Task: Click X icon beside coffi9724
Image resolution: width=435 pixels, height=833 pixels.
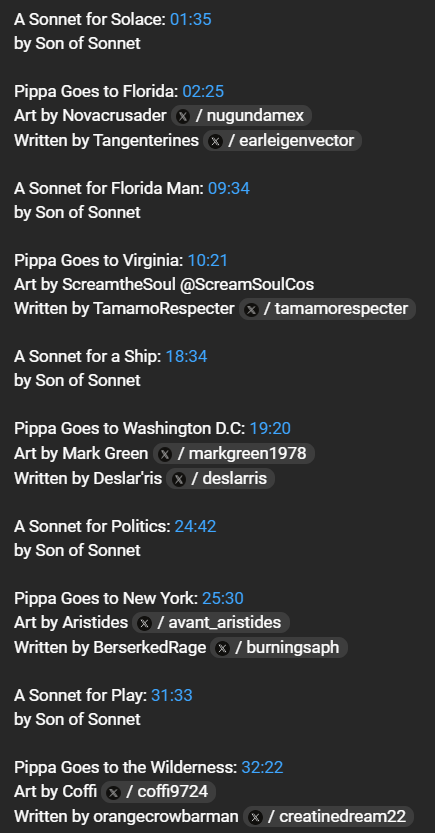Action: click(113, 793)
